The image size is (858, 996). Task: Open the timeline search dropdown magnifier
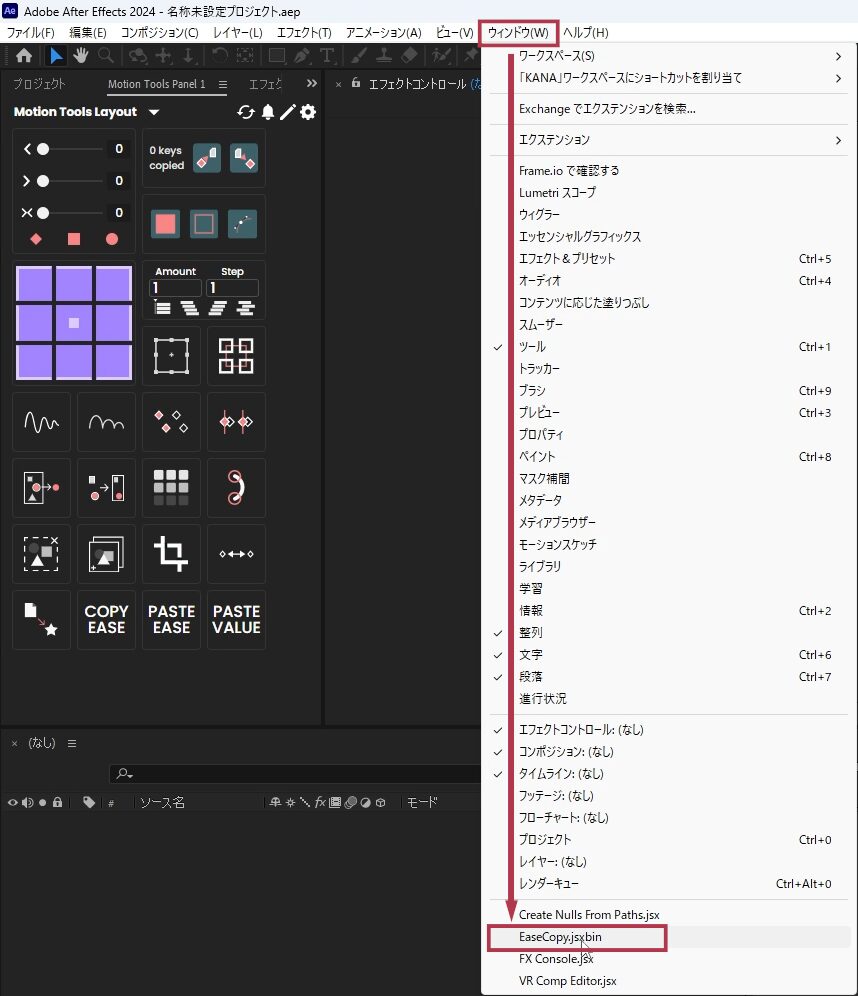point(124,774)
